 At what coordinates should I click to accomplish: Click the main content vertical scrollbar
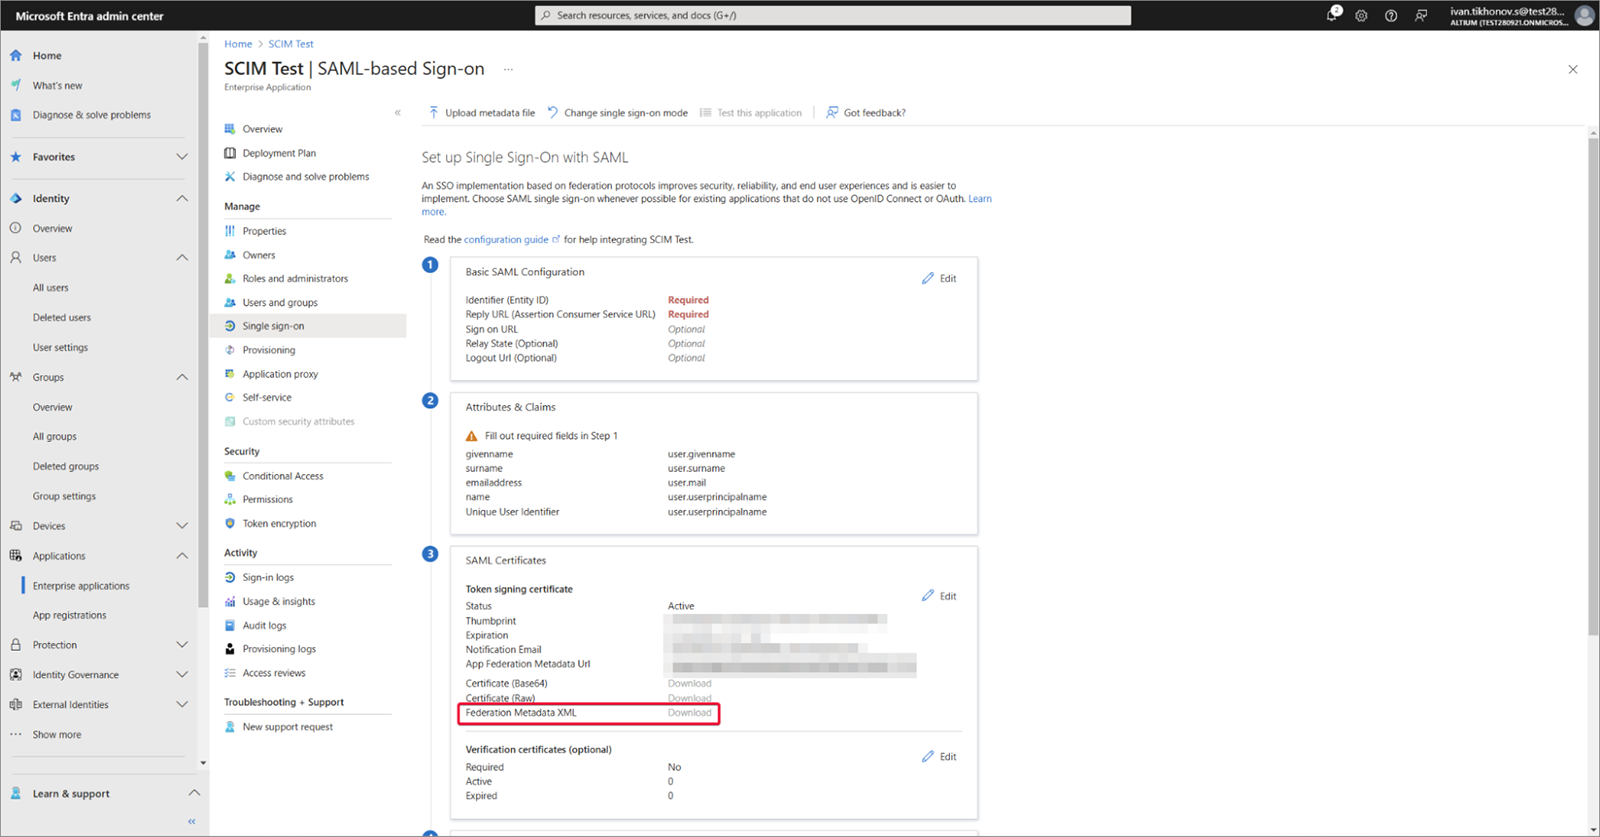click(1593, 387)
